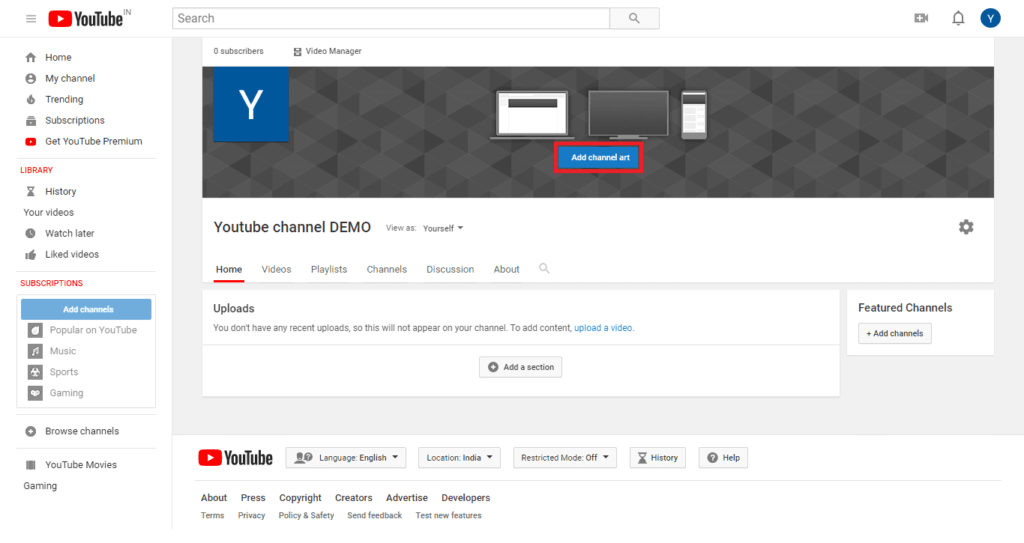
Task: Click the Sports channel icon
Action: (x=35, y=372)
